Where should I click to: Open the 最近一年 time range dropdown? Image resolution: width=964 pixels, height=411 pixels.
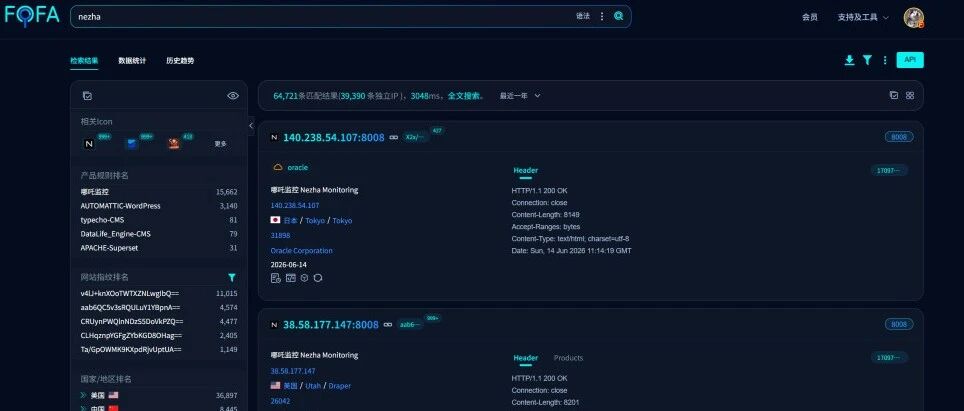(520, 96)
